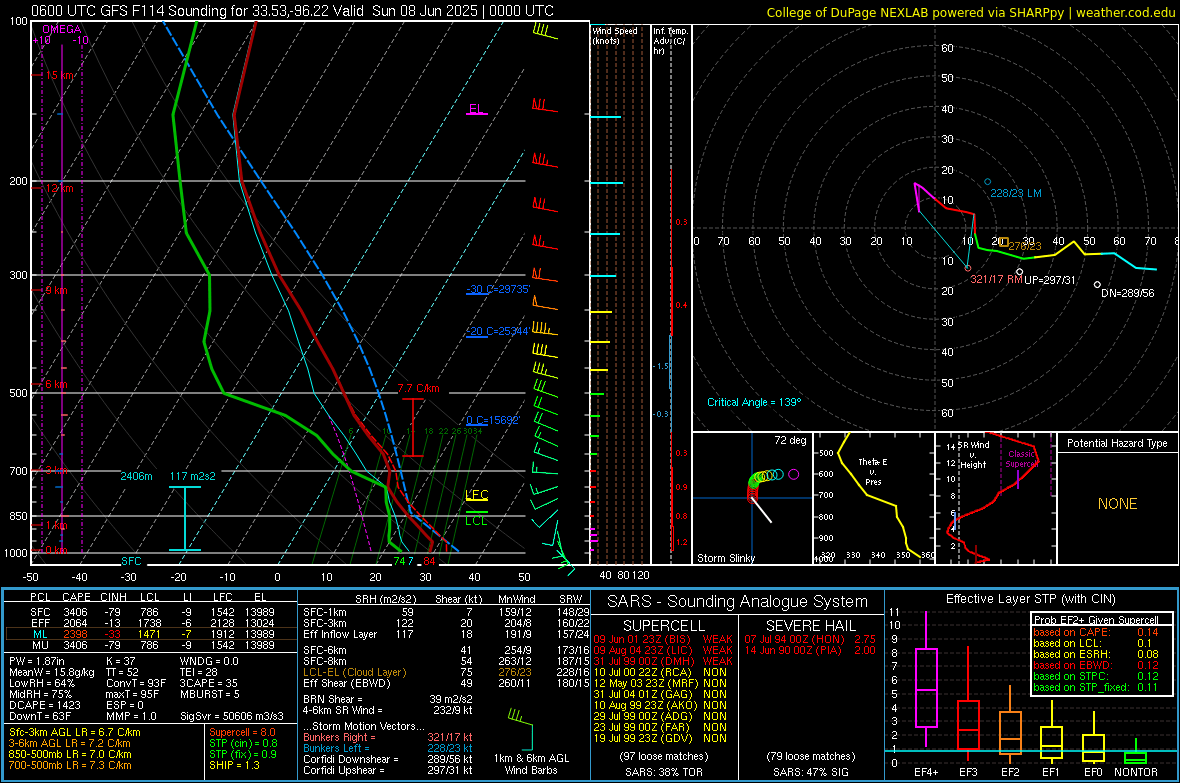Screen dimensions: 1180x783
Task: Select the magenta EL marker on skew-T
Action: [476, 109]
